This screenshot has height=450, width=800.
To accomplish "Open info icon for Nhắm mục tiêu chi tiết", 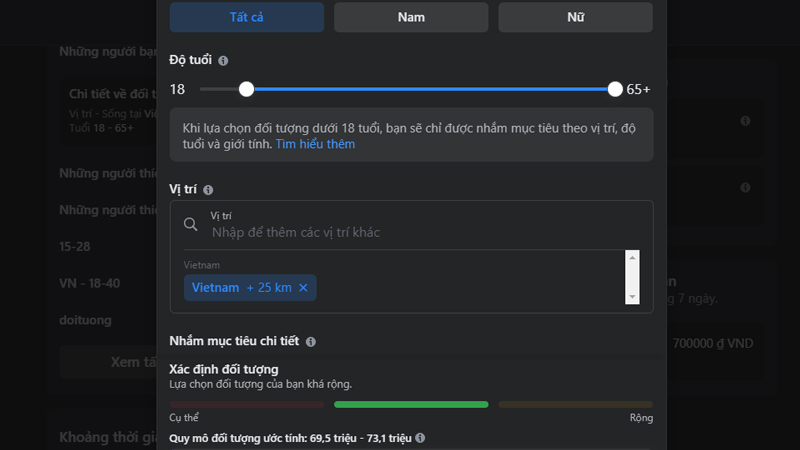I will click(x=311, y=342).
